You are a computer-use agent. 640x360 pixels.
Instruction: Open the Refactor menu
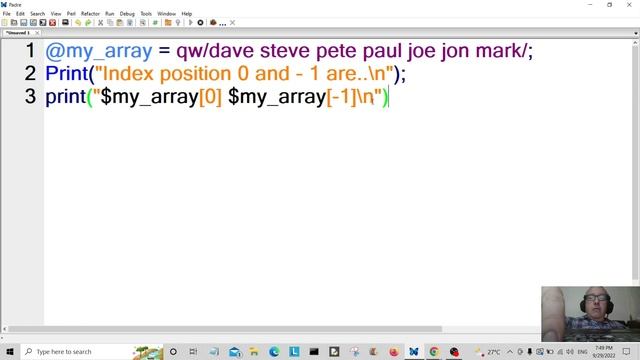[90, 13]
